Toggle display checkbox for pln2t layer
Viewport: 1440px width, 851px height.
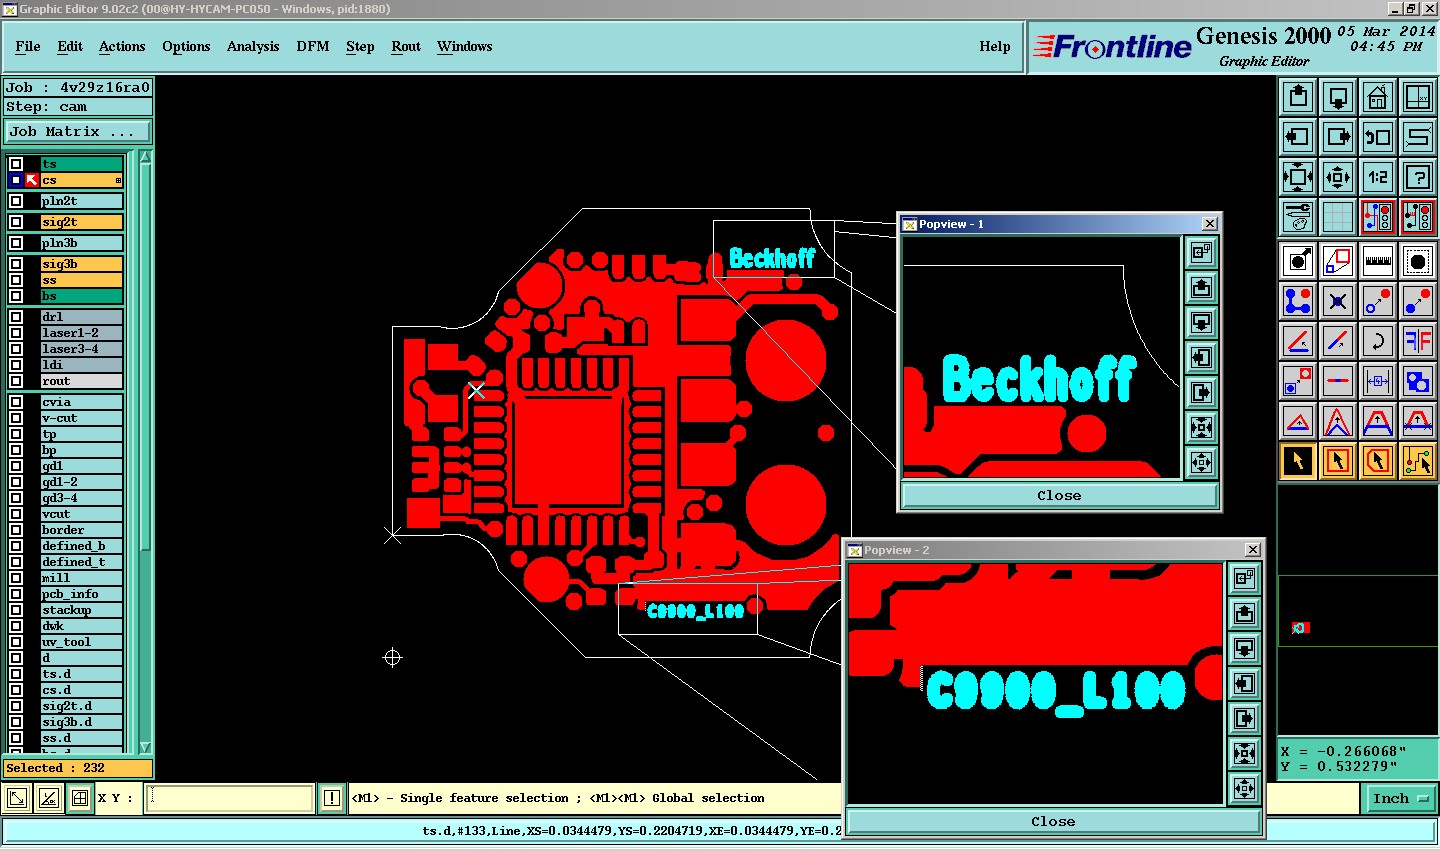coord(16,201)
